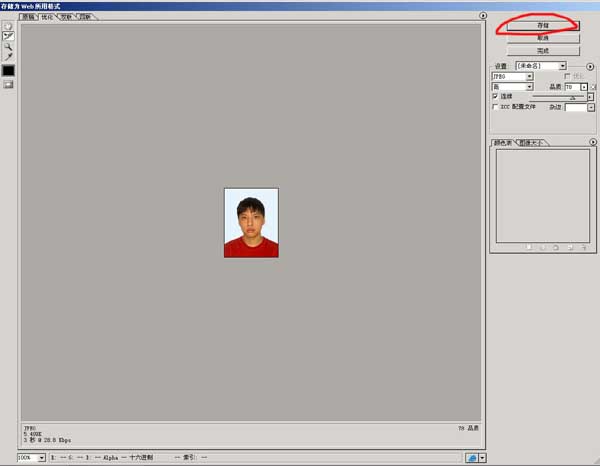Open the JPEG file format dropdown
This screenshot has height=466, width=600.
tap(529, 76)
